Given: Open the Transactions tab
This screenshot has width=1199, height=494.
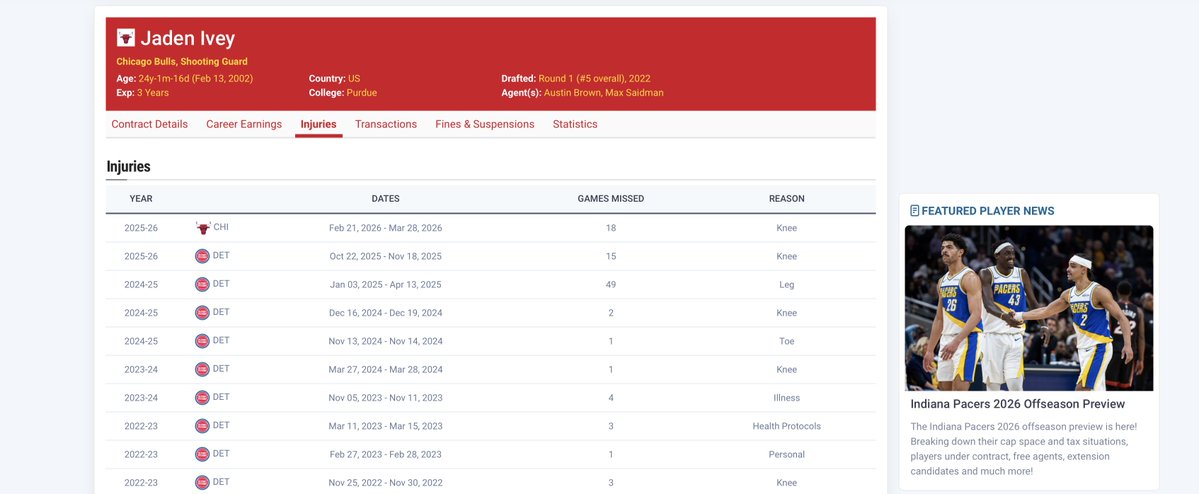Looking at the screenshot, I should 386,124.
